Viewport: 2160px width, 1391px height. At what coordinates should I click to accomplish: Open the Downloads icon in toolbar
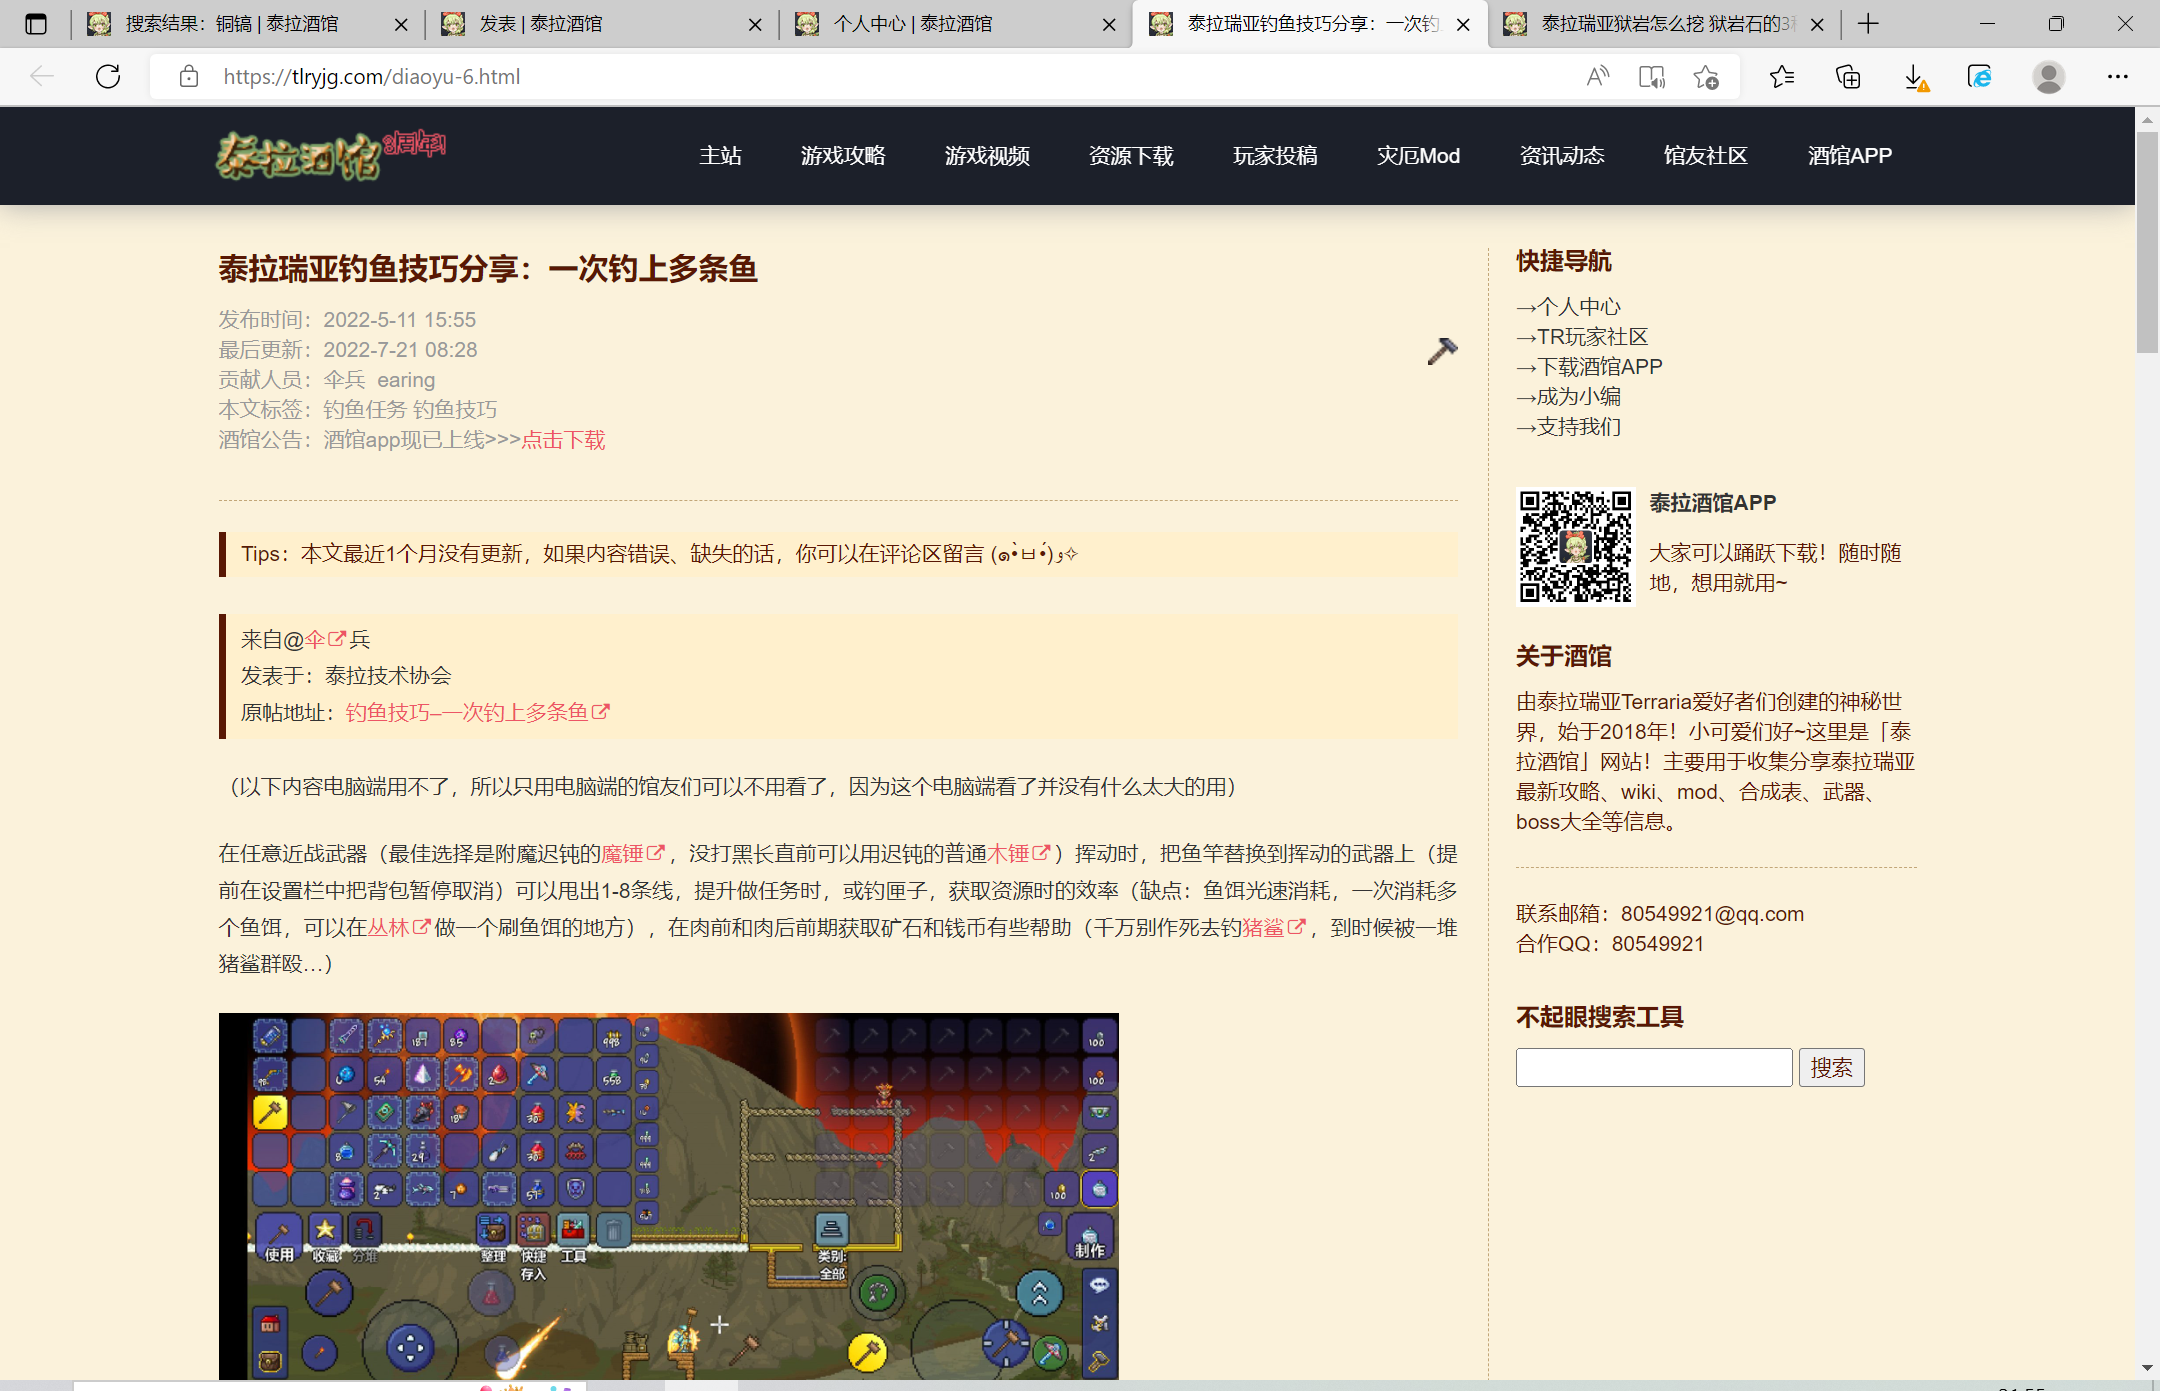click(1914, 77)
